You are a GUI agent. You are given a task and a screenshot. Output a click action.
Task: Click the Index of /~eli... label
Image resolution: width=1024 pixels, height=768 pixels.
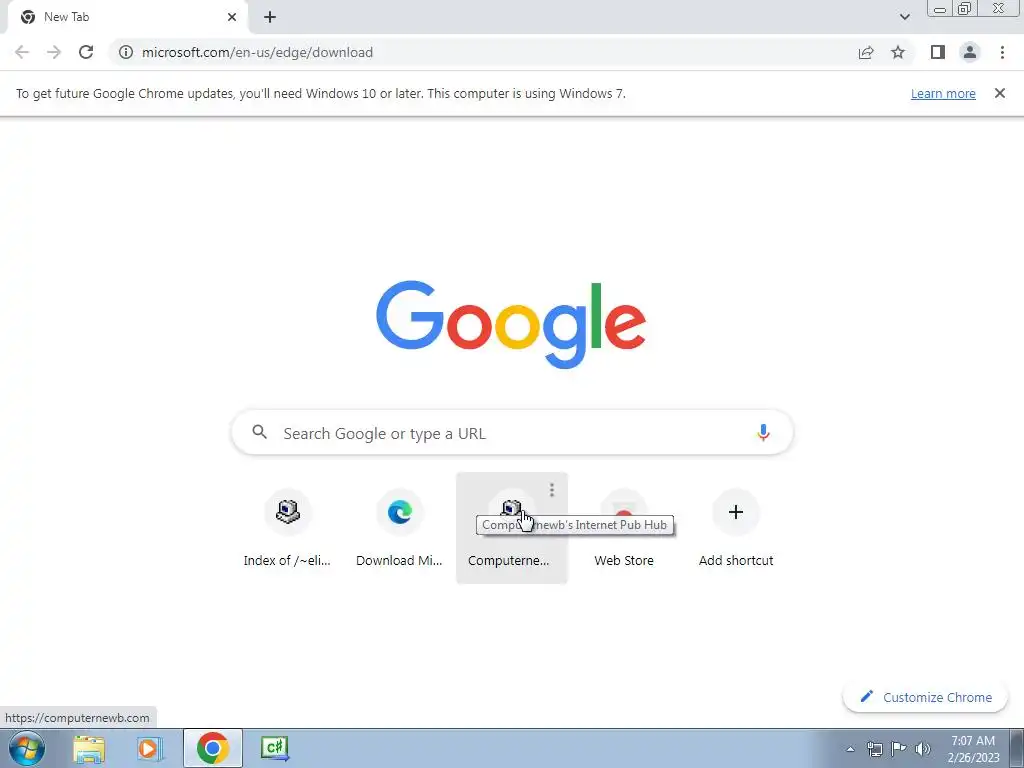tap(287, 560)
